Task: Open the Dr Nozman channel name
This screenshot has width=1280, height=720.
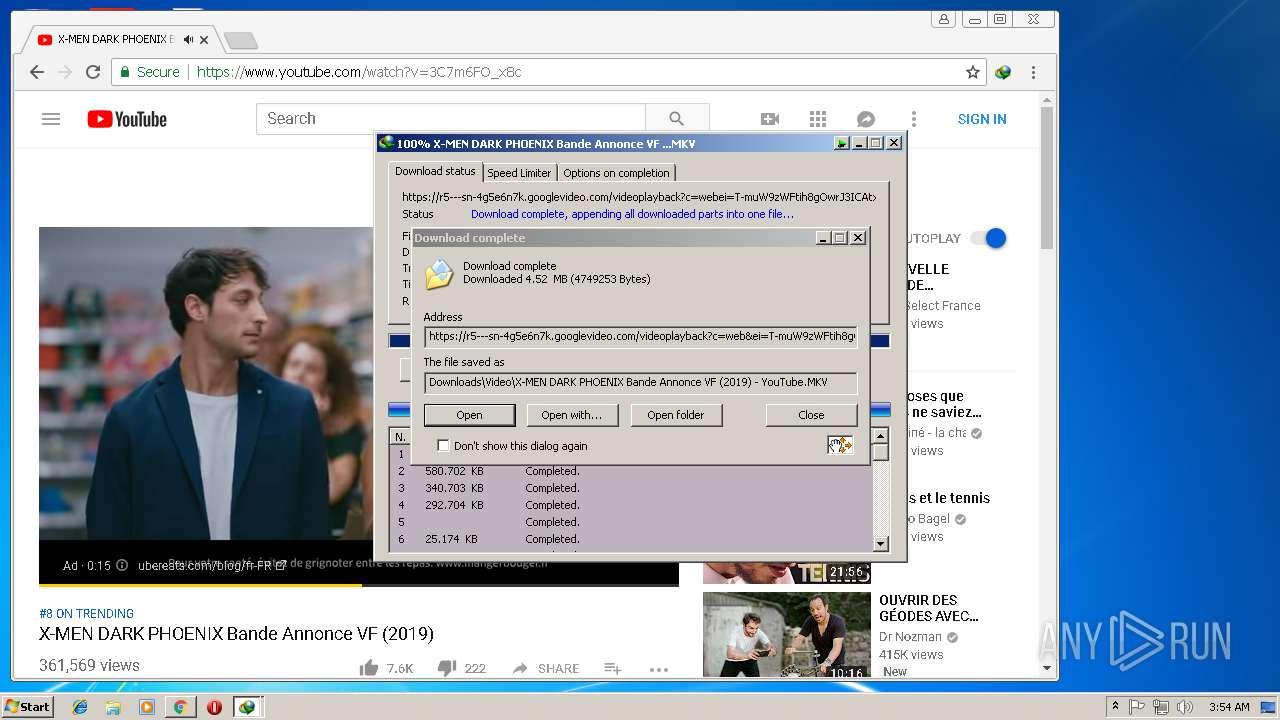Action: click(x=910, y=637)
